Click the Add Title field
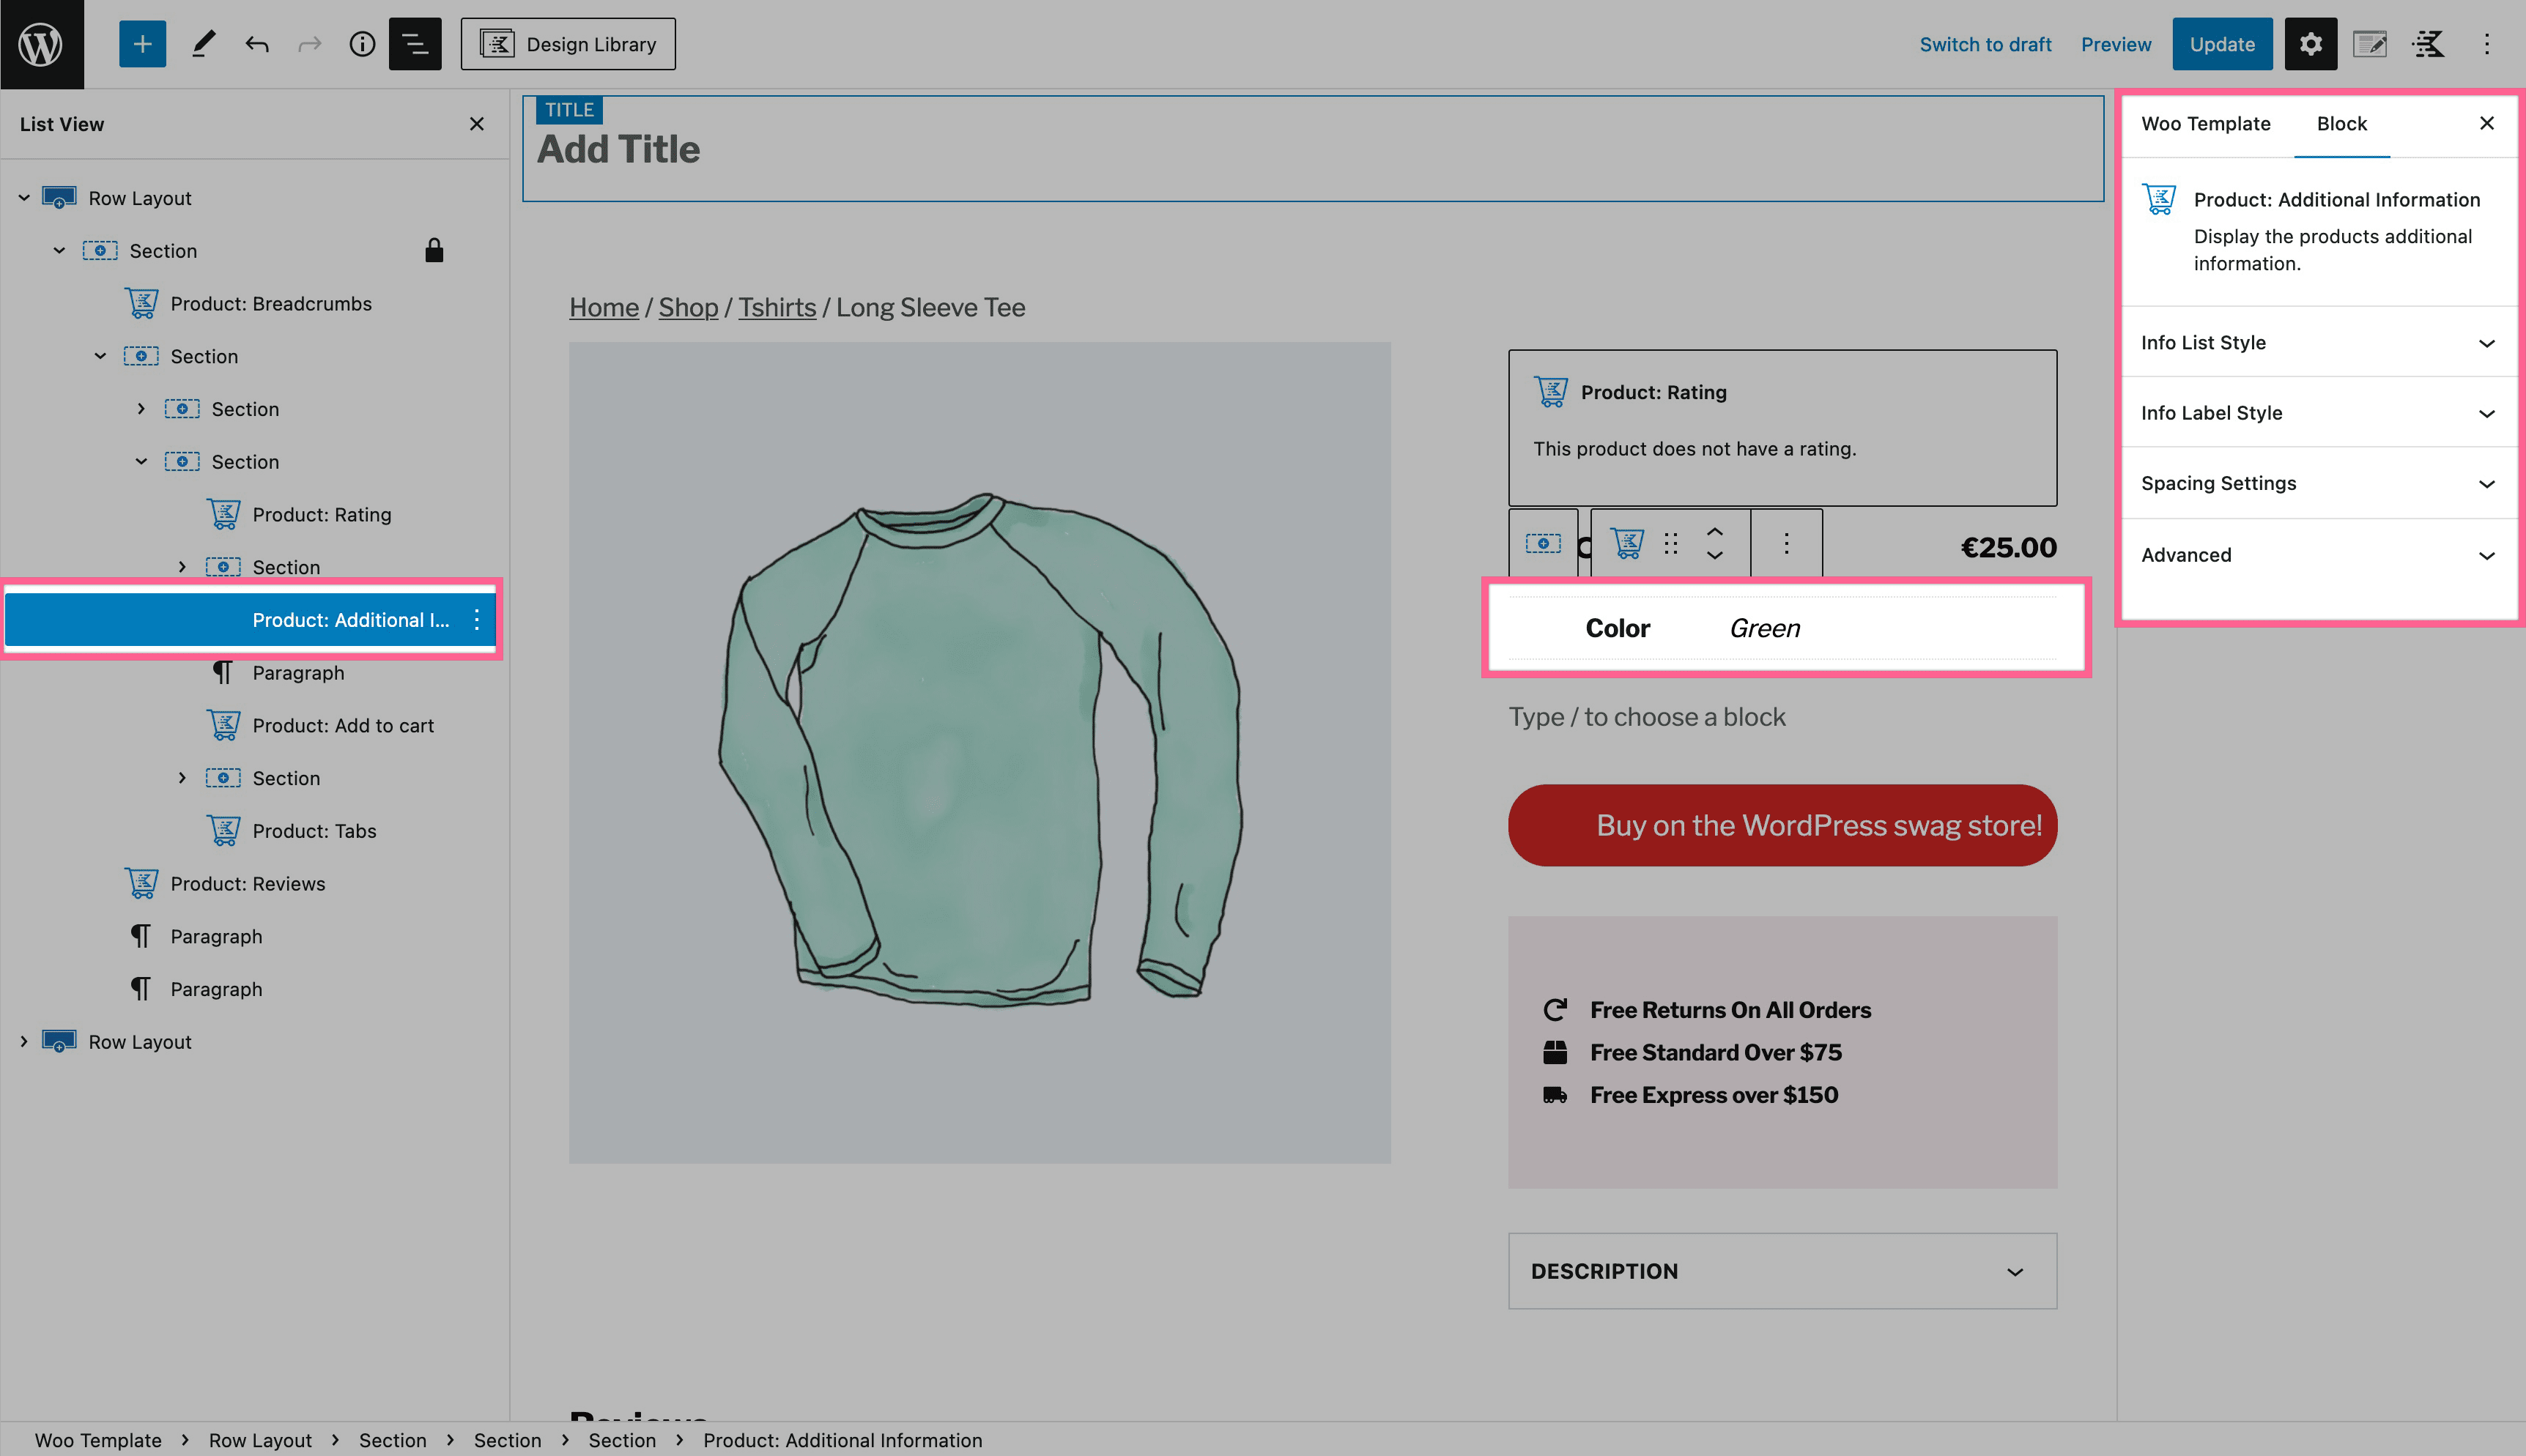This screenshot has width=2526, height=1456. [x=1313, y=150]
